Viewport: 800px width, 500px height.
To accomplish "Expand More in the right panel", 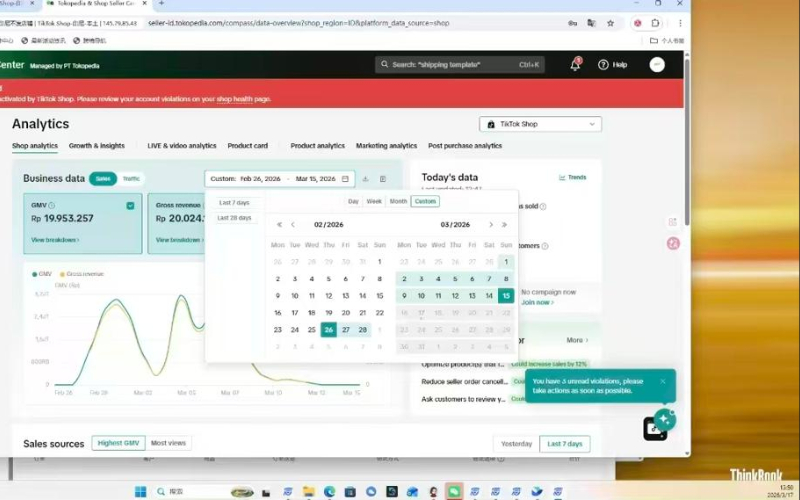I will [577, 340].
